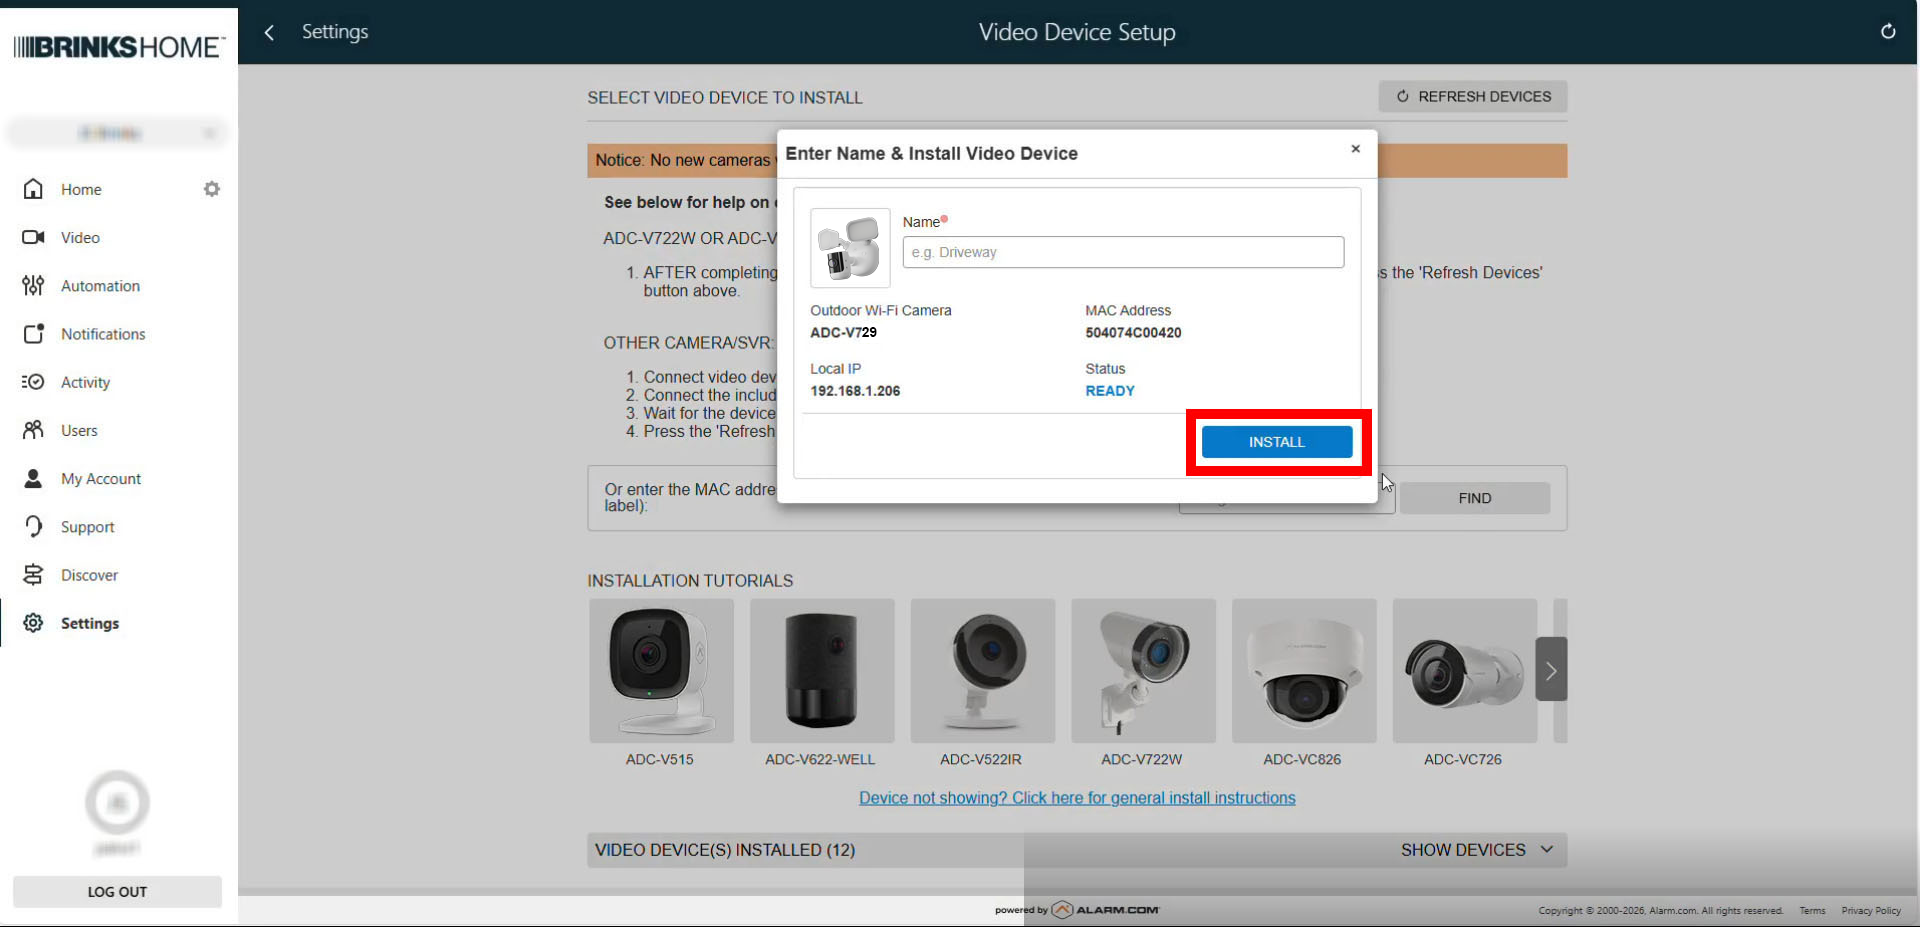Open the blurred system selector dropdown
Image resolution: width=1920 pixels, height=927 pixels.
pos(117,133)
